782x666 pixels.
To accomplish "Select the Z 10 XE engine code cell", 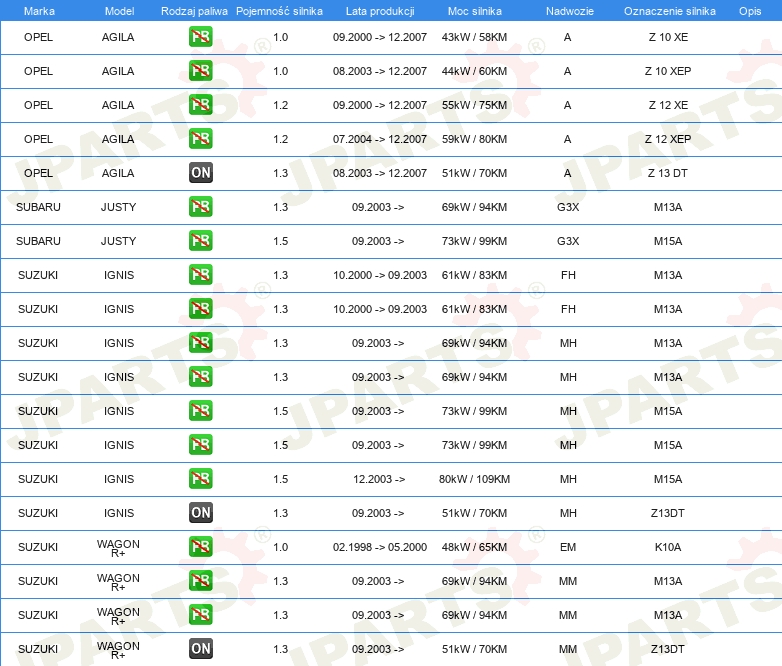I will pos(668,37).
